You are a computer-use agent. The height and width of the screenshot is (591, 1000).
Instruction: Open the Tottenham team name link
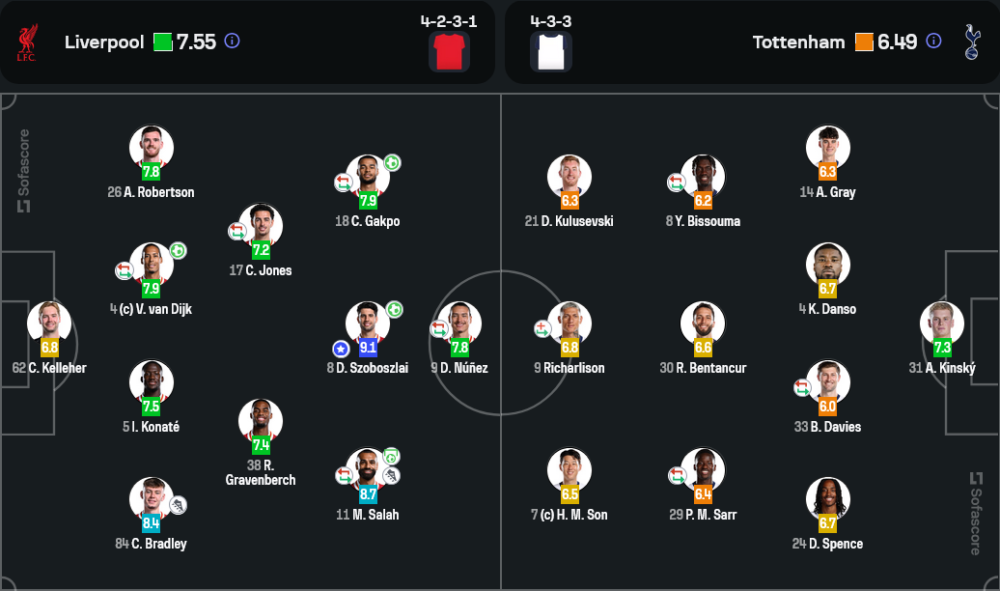tap(799, 42)
